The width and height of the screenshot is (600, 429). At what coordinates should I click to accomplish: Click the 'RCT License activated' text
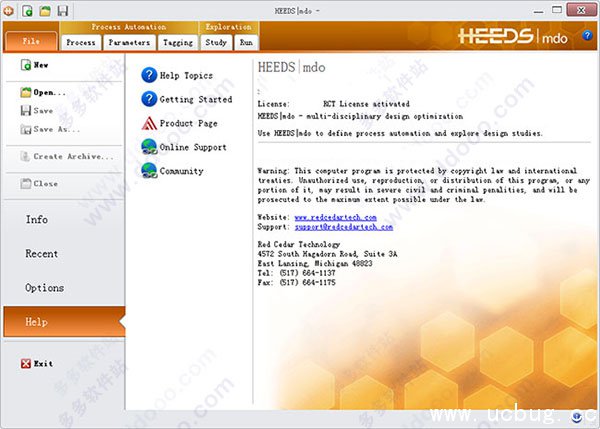click(366, 104)
